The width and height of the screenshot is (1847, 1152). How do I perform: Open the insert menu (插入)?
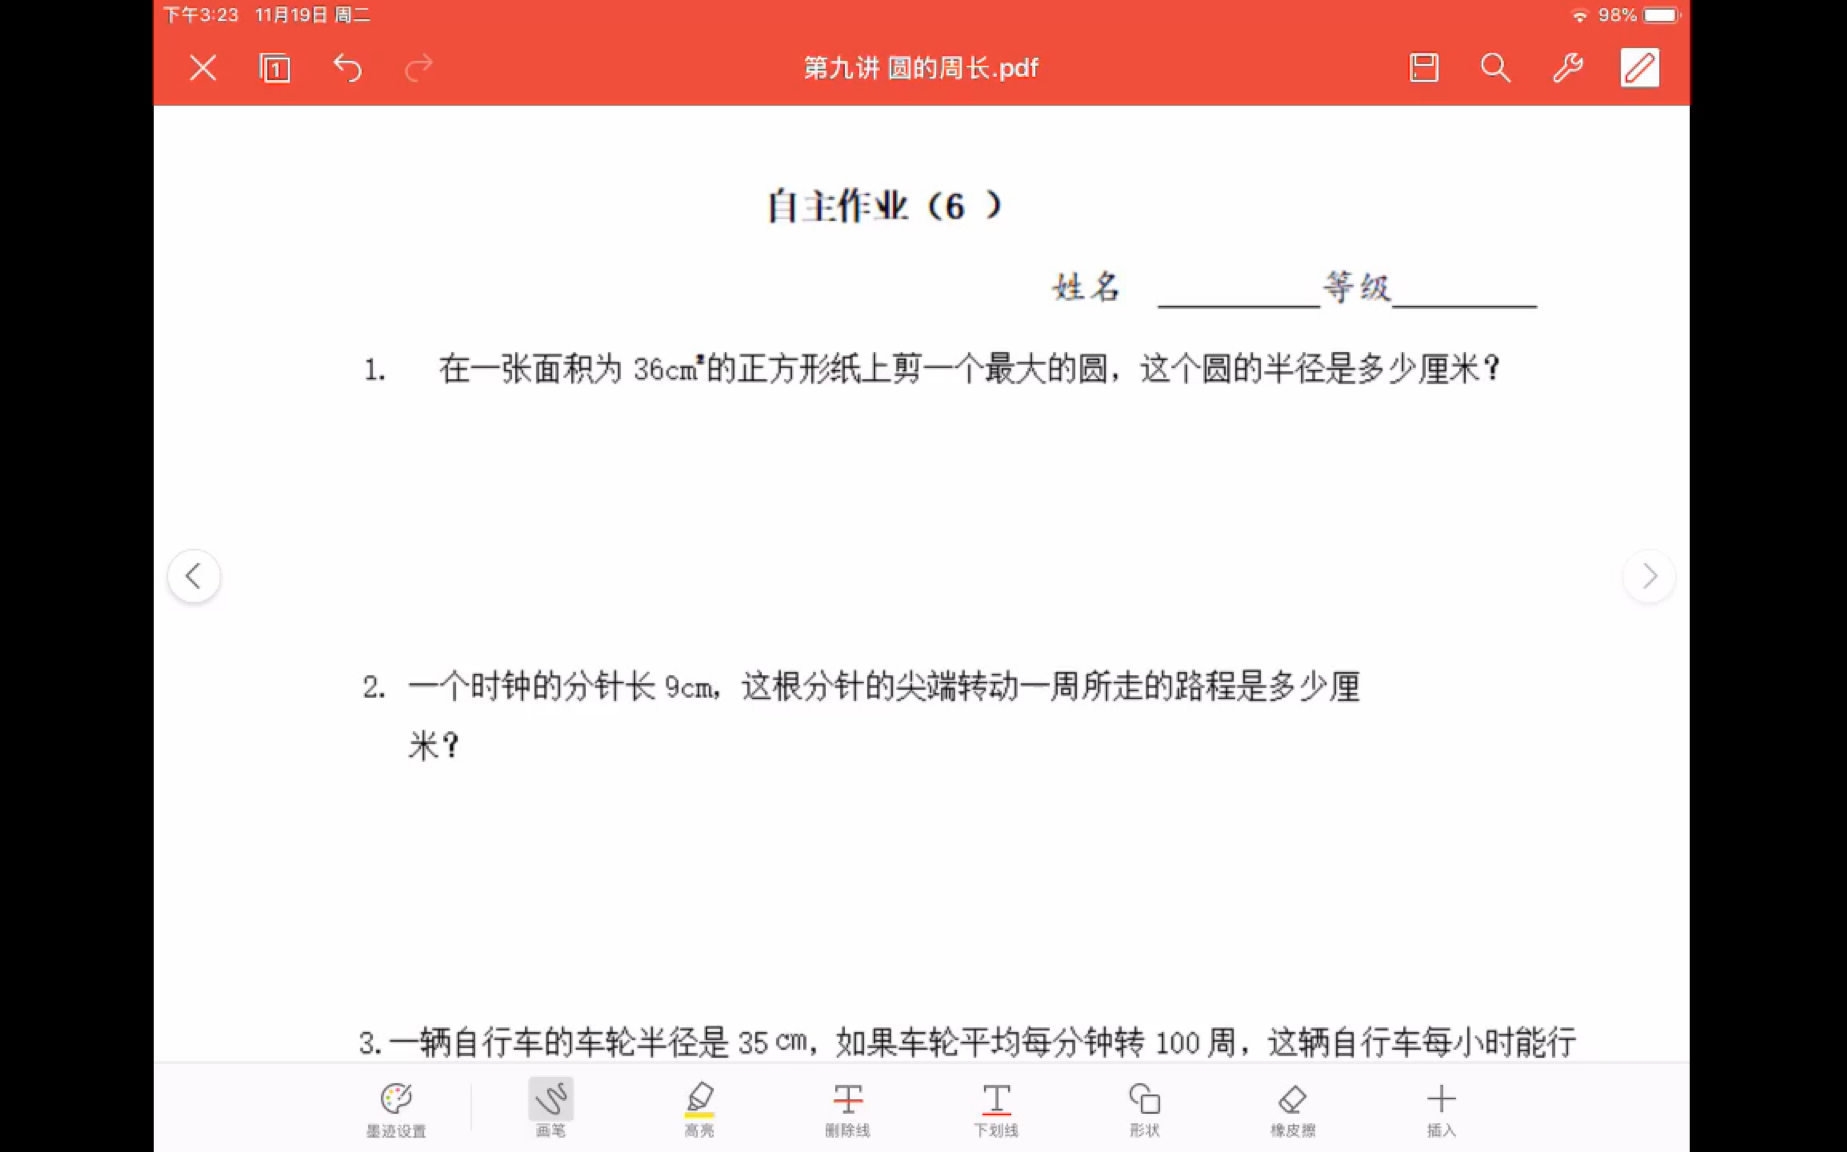(x=1441, y=1110)
